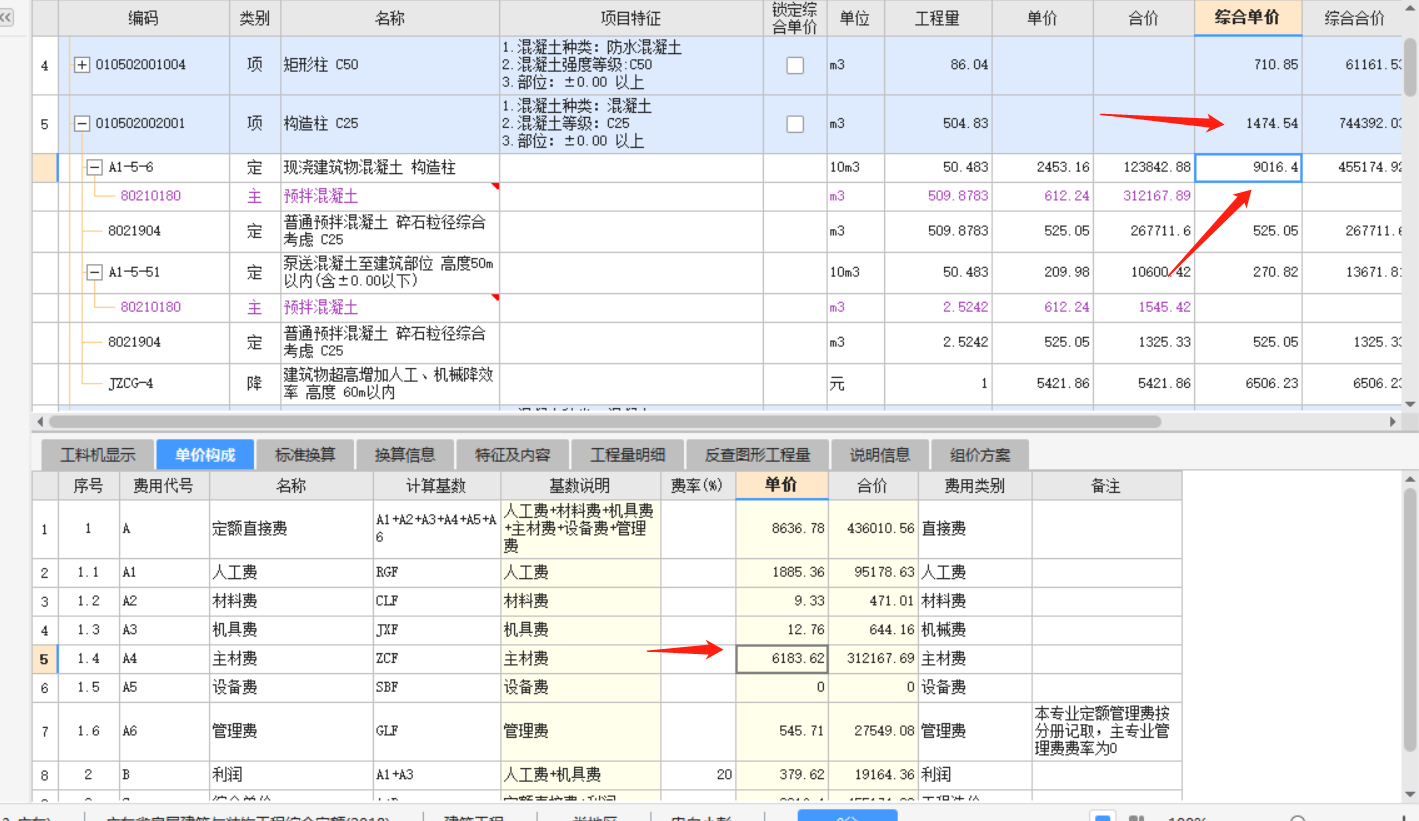Click the 计算基数 column header

pos(436,486)
